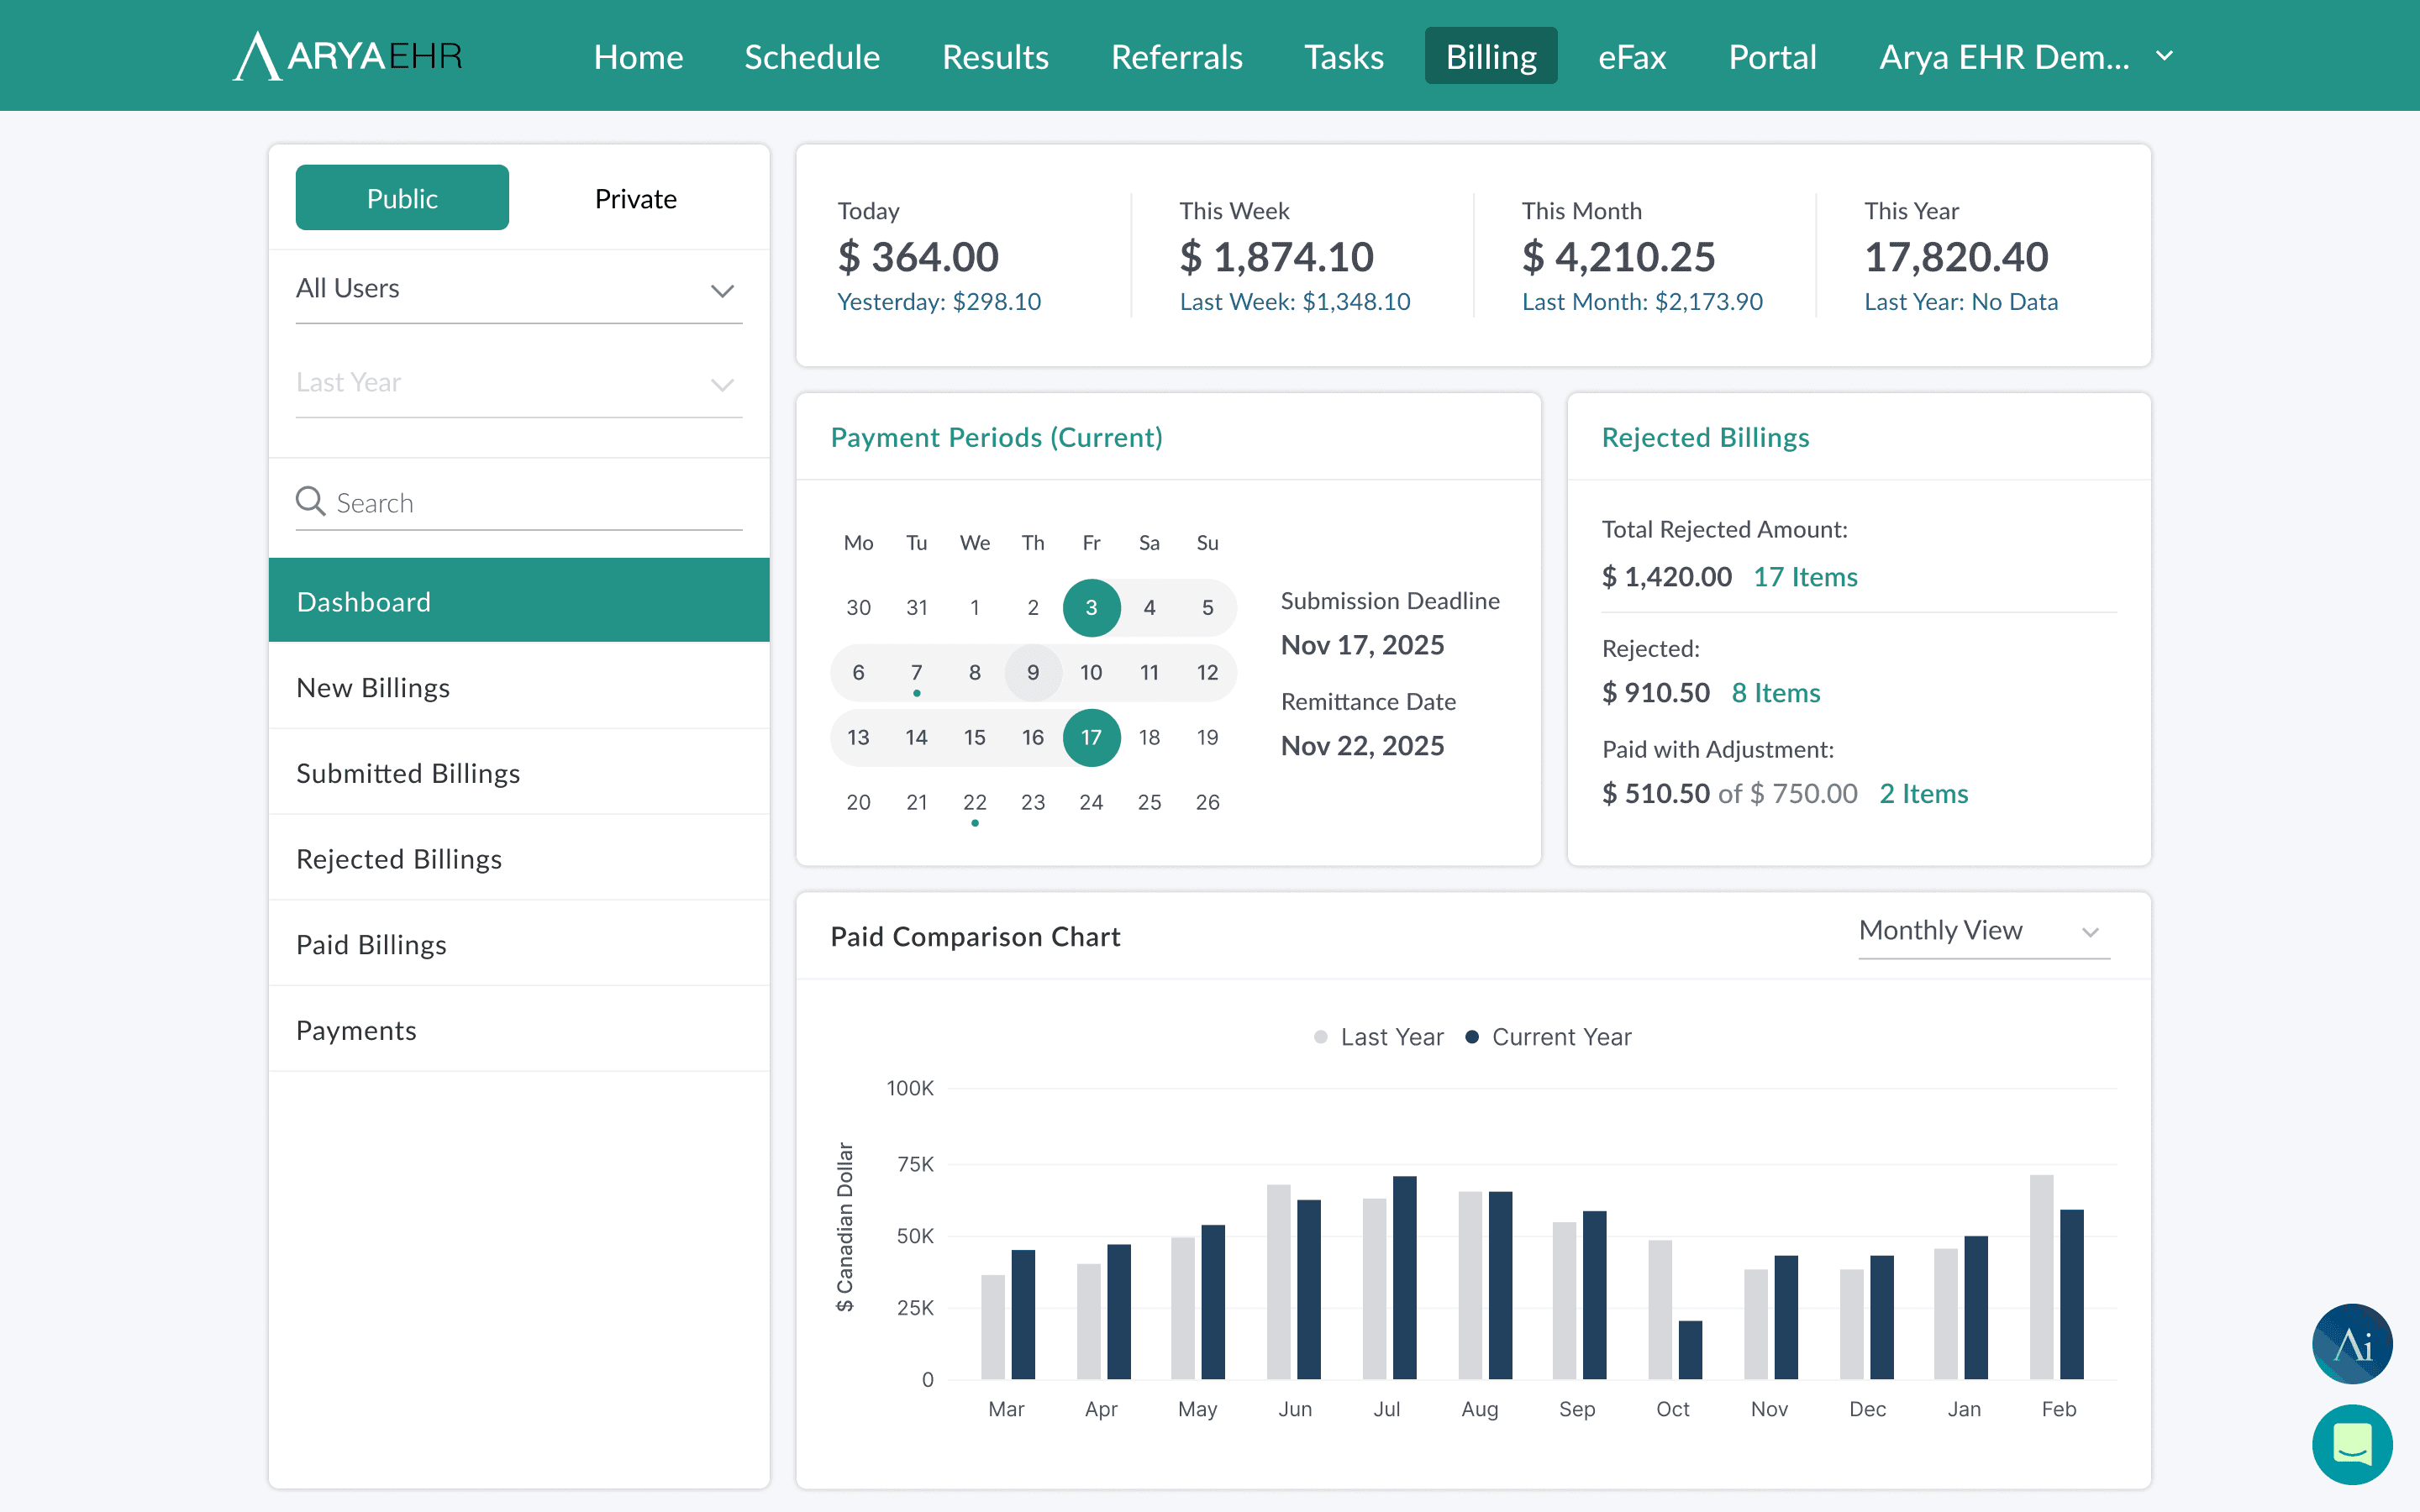This screenshot has height=1512, width=2420.
Task: Switch to Public billing
Action: (402, 198)
